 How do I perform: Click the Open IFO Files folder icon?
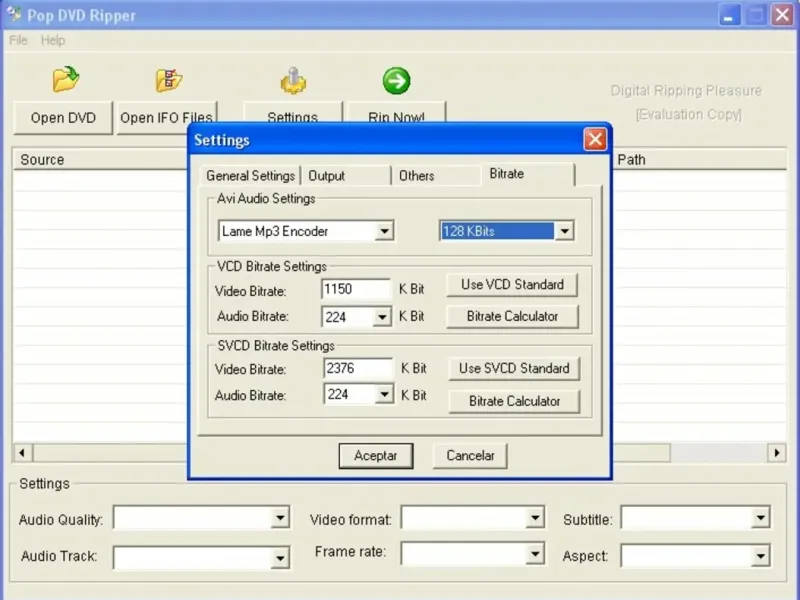(x=169, y=80)
